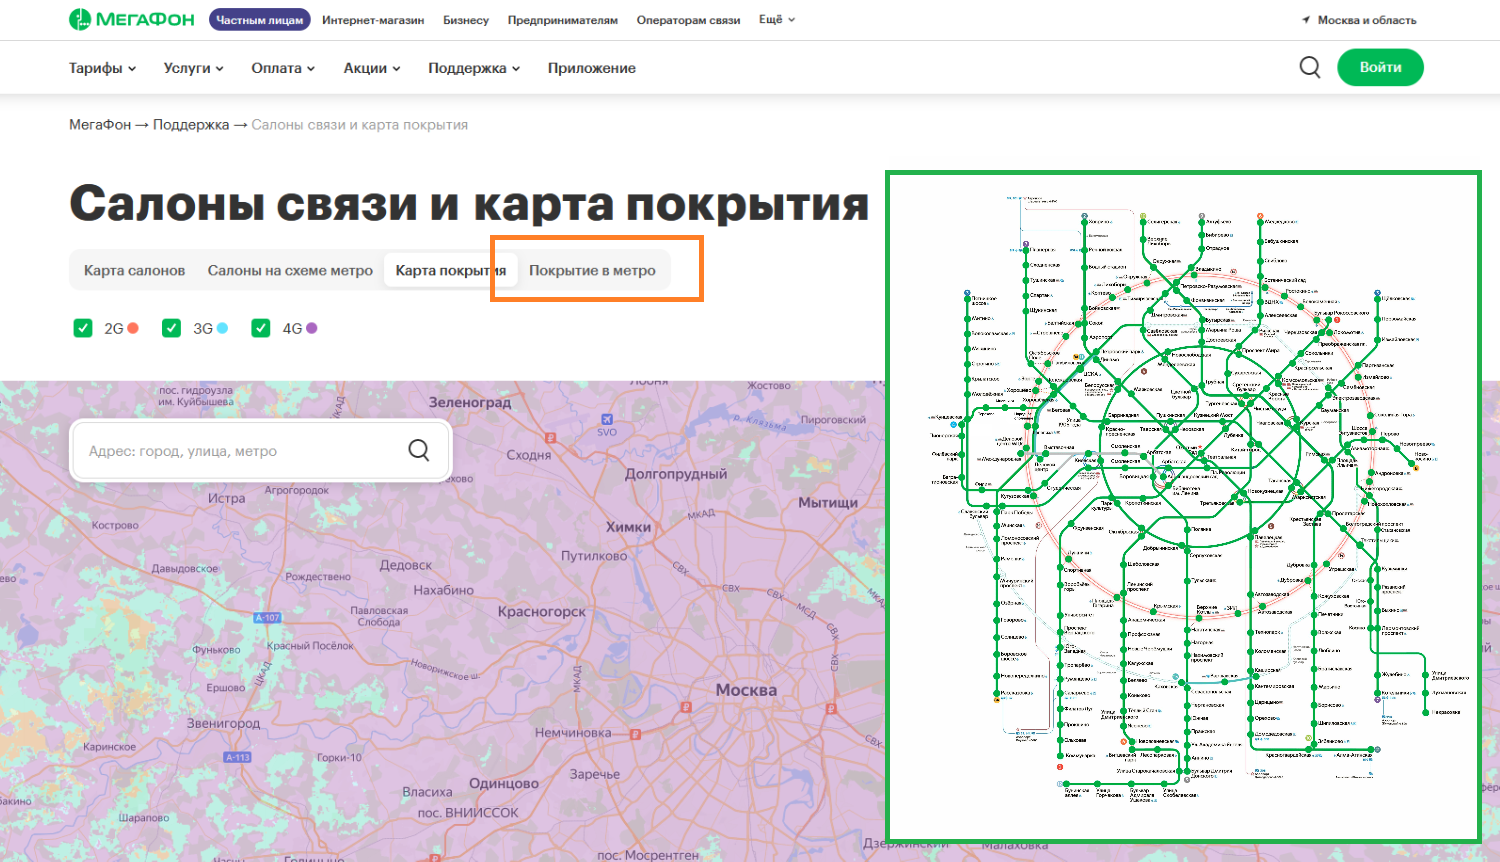Expand the Оплата dropdown menu
The width and height of the screenshot is (1500, 862).
283,68
